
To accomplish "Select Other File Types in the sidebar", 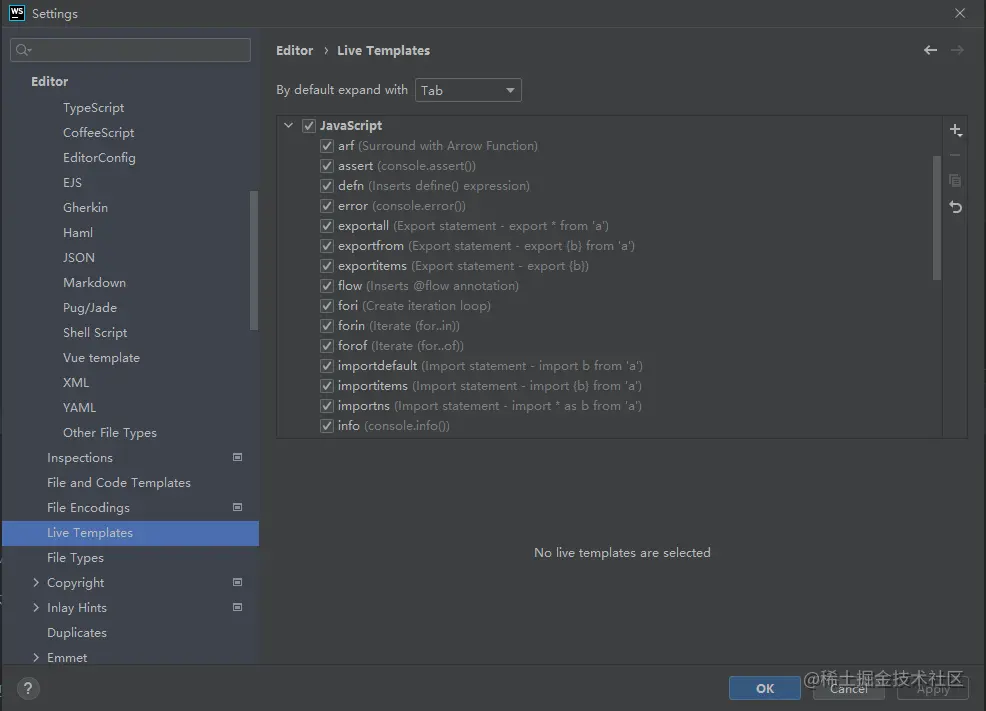I will pos(109,433).
